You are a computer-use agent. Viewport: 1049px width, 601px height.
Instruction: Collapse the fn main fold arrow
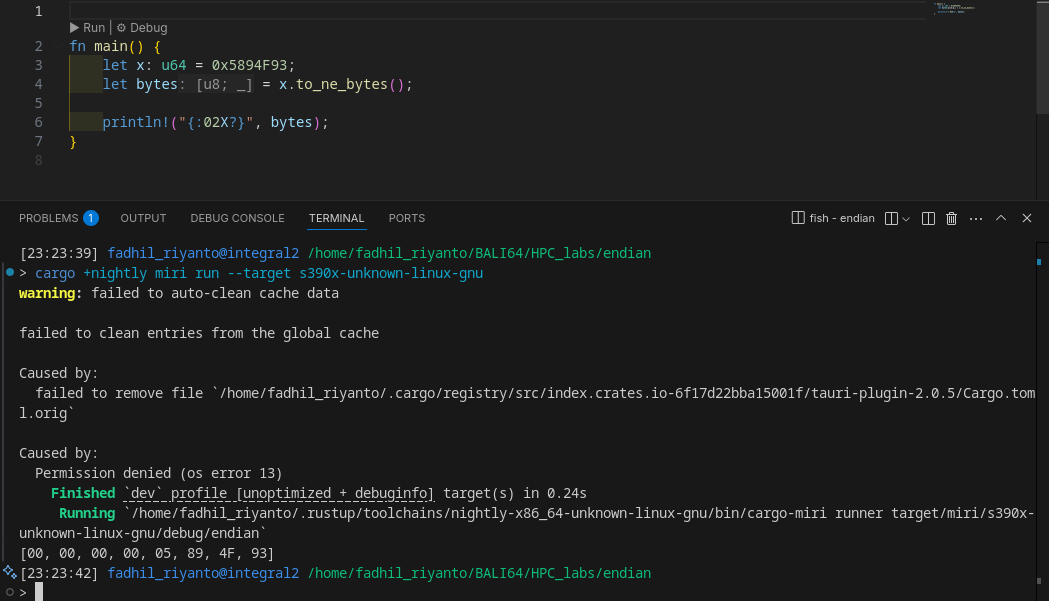pos(56,47)
